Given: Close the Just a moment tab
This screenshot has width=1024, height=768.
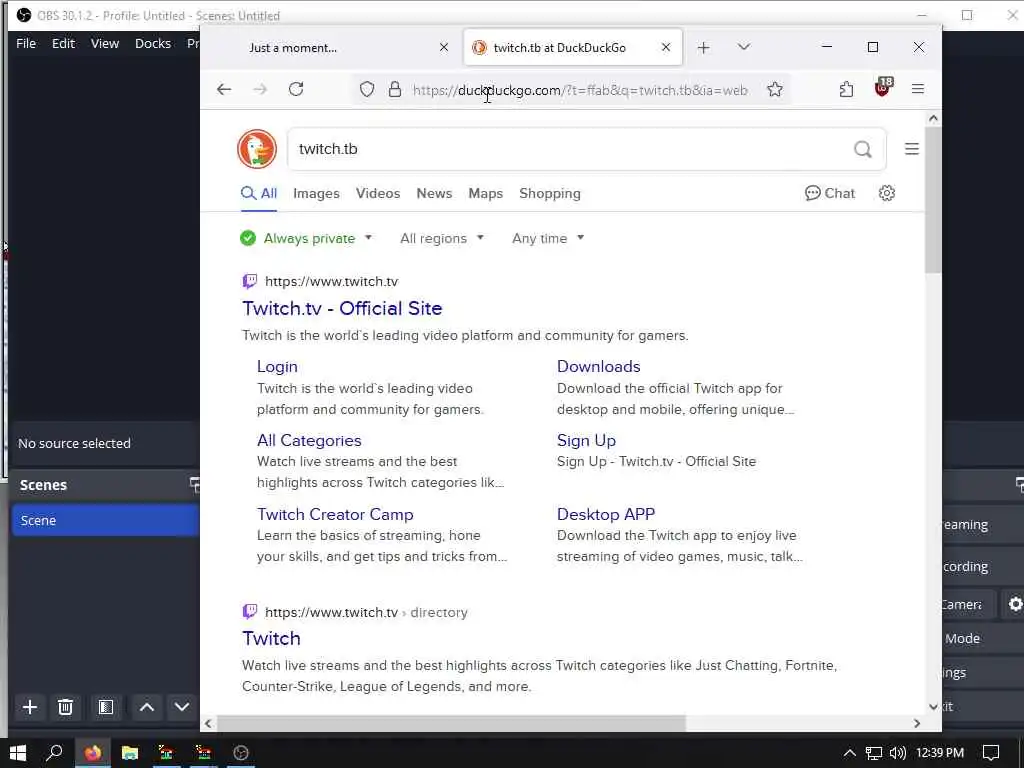Looking at the screenshot, I should point(443,48).
